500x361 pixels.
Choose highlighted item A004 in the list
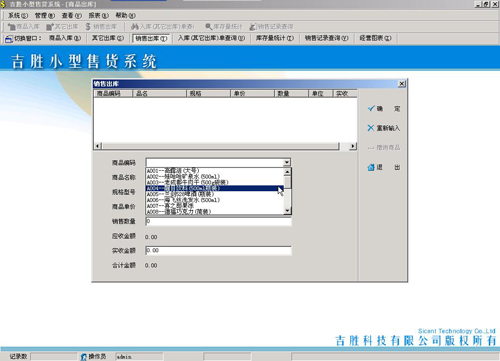tap(215, 188)
